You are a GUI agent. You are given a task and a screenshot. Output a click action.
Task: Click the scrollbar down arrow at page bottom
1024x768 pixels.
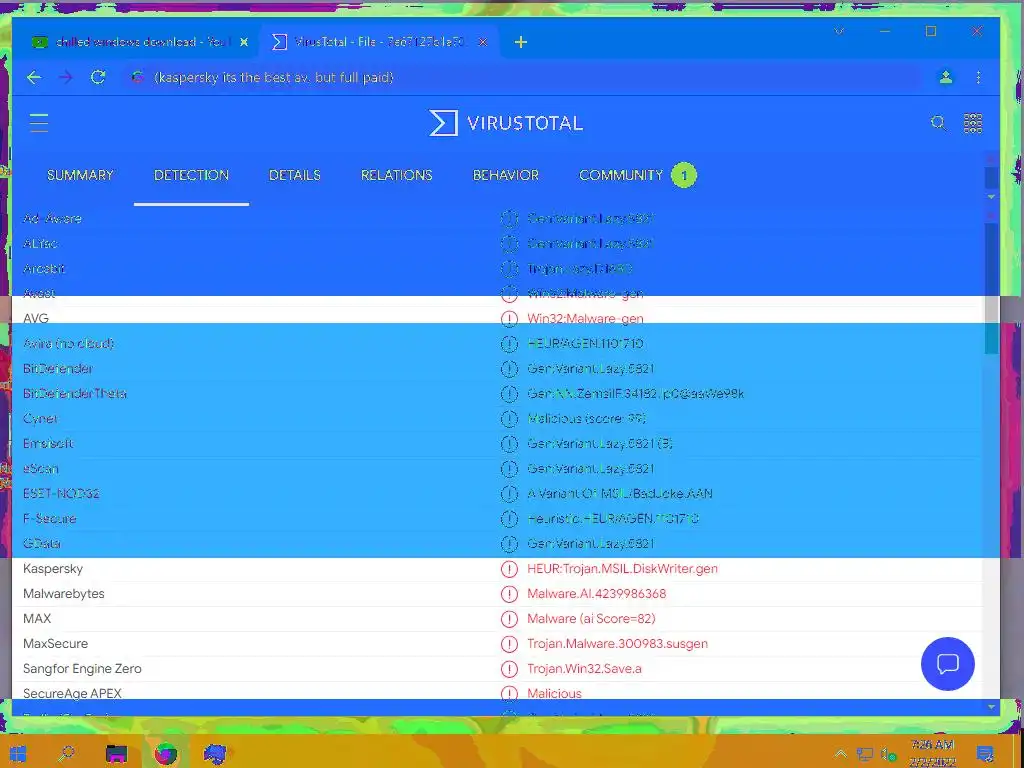(x=991, y=707)
